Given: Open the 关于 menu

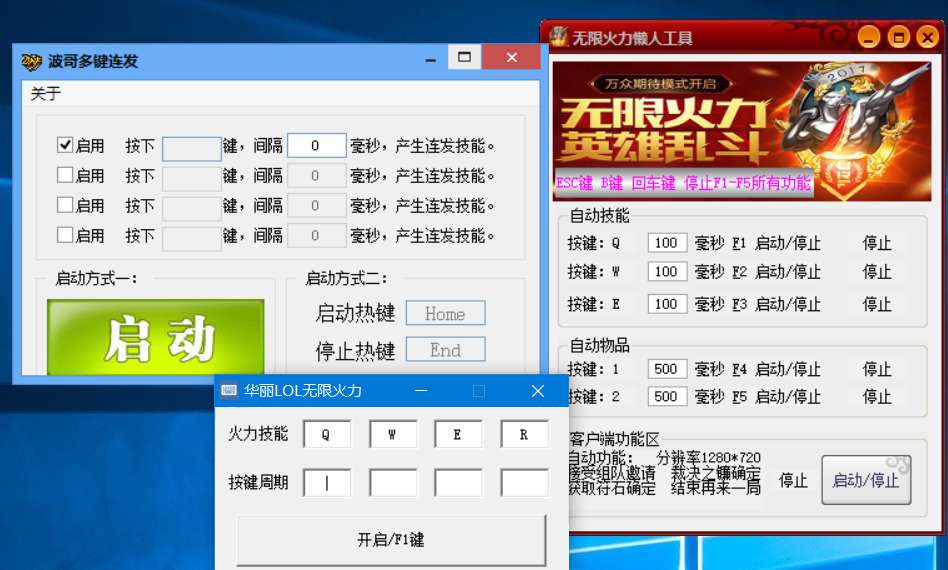Looking at the screenshot, I should [x=46, y=94].
